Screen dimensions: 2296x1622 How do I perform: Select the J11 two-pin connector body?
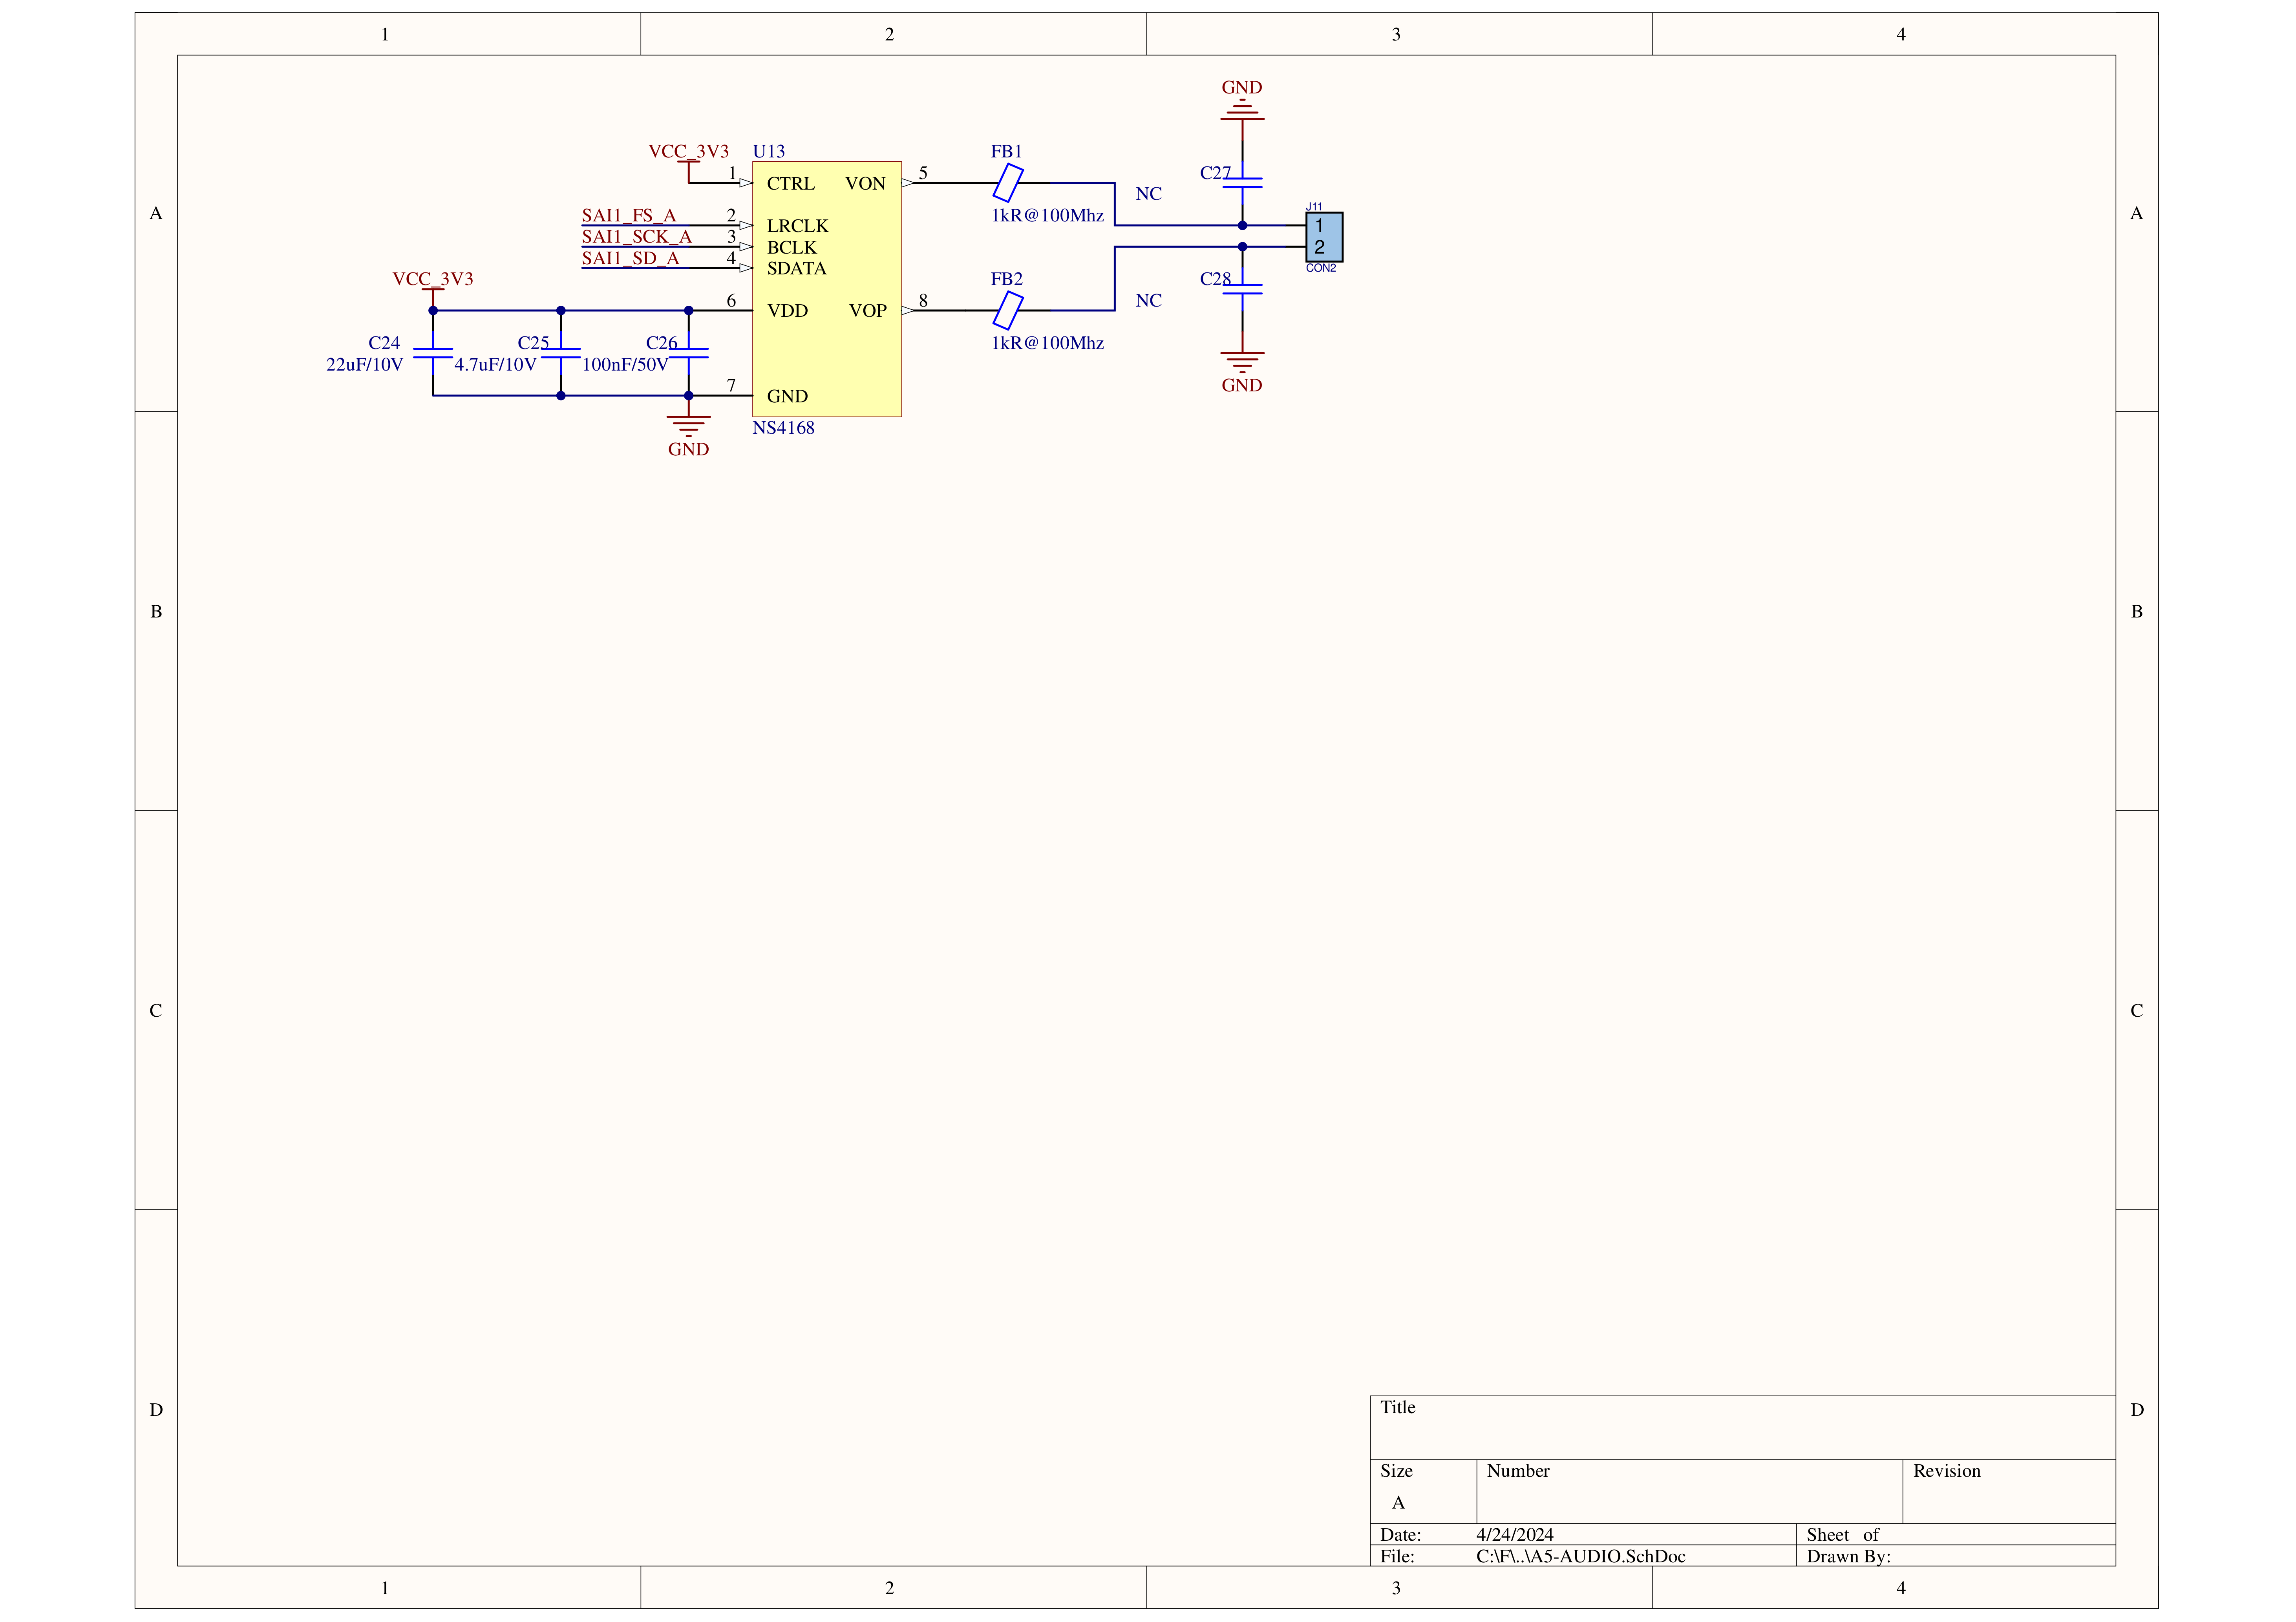pos(1324,237)
